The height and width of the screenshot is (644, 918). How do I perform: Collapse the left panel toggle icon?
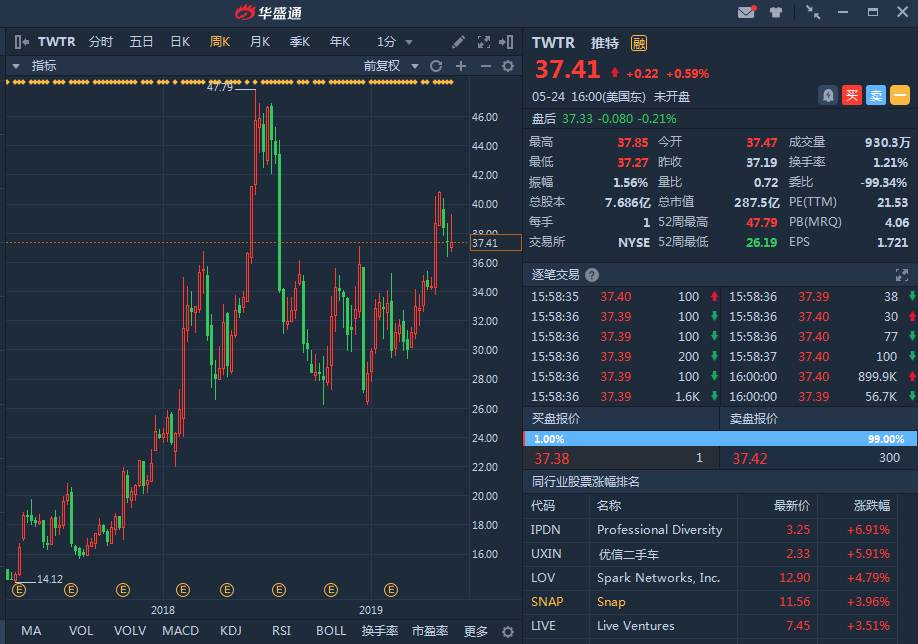tap(22, 42)
